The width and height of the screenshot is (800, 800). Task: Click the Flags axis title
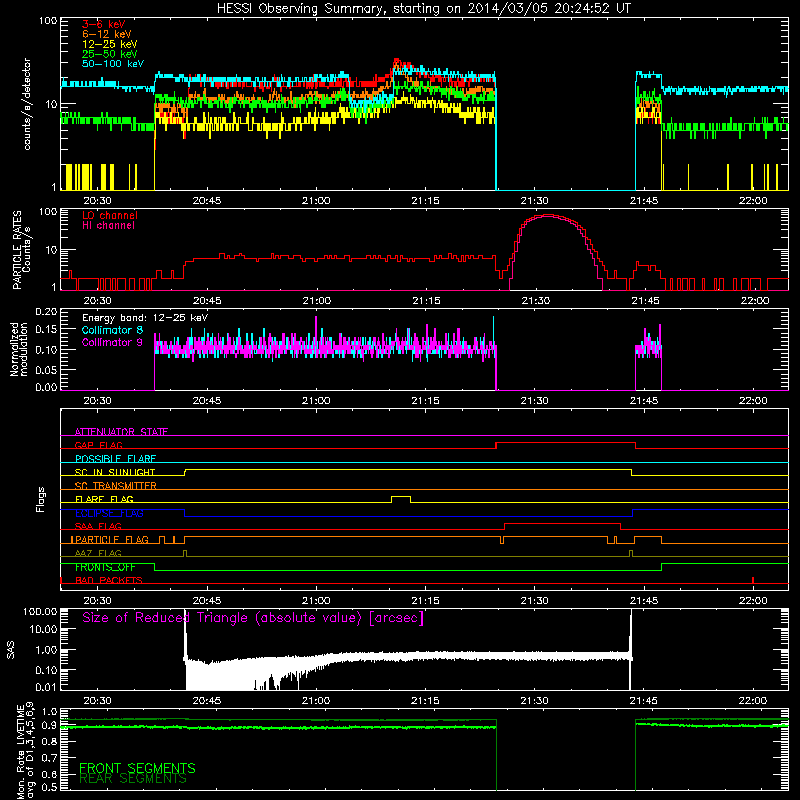tap(41, 499)
